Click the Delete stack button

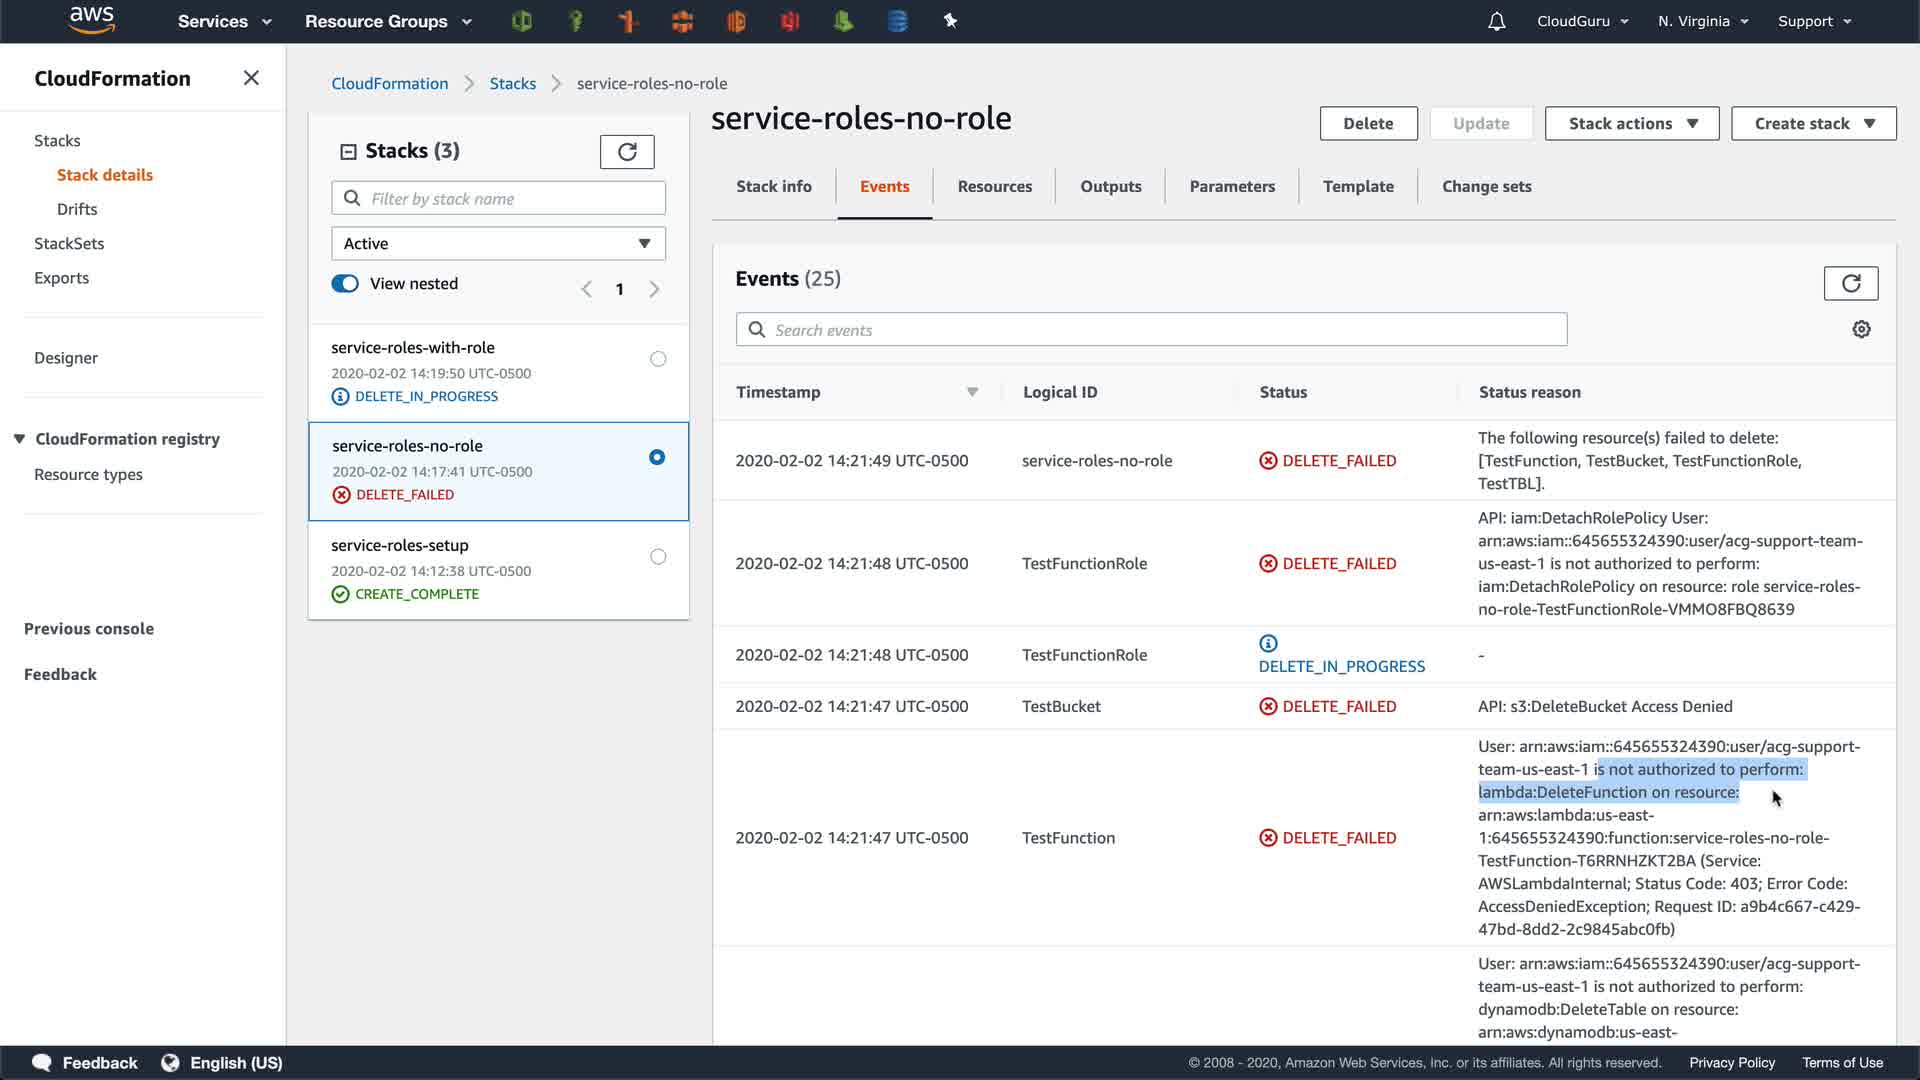point(1368,123)
